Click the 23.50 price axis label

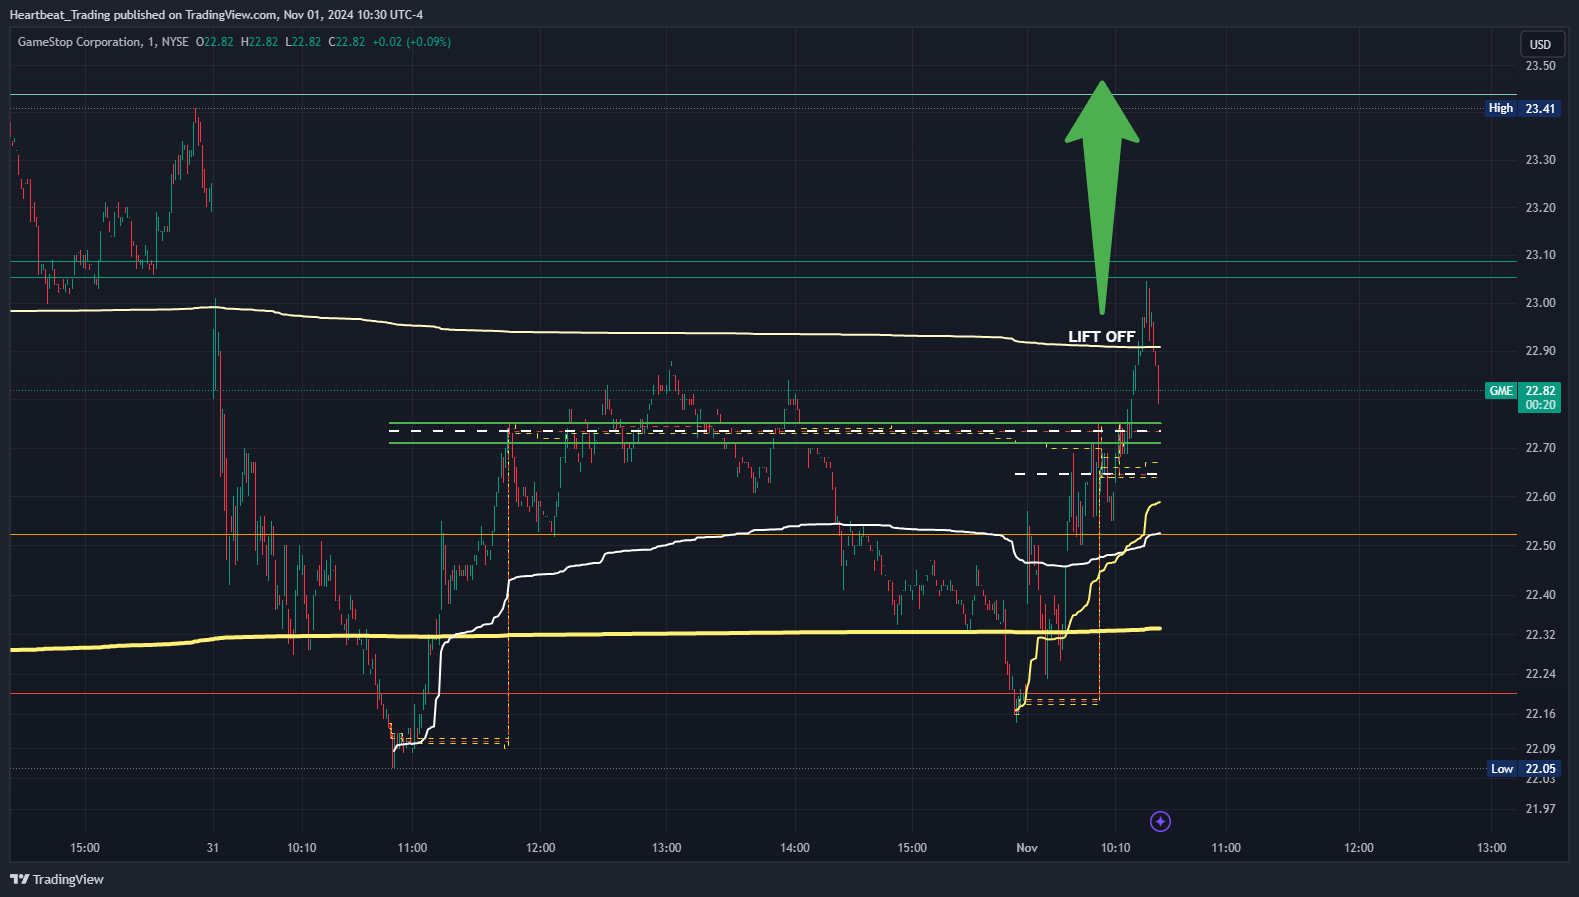[1540, 66]
